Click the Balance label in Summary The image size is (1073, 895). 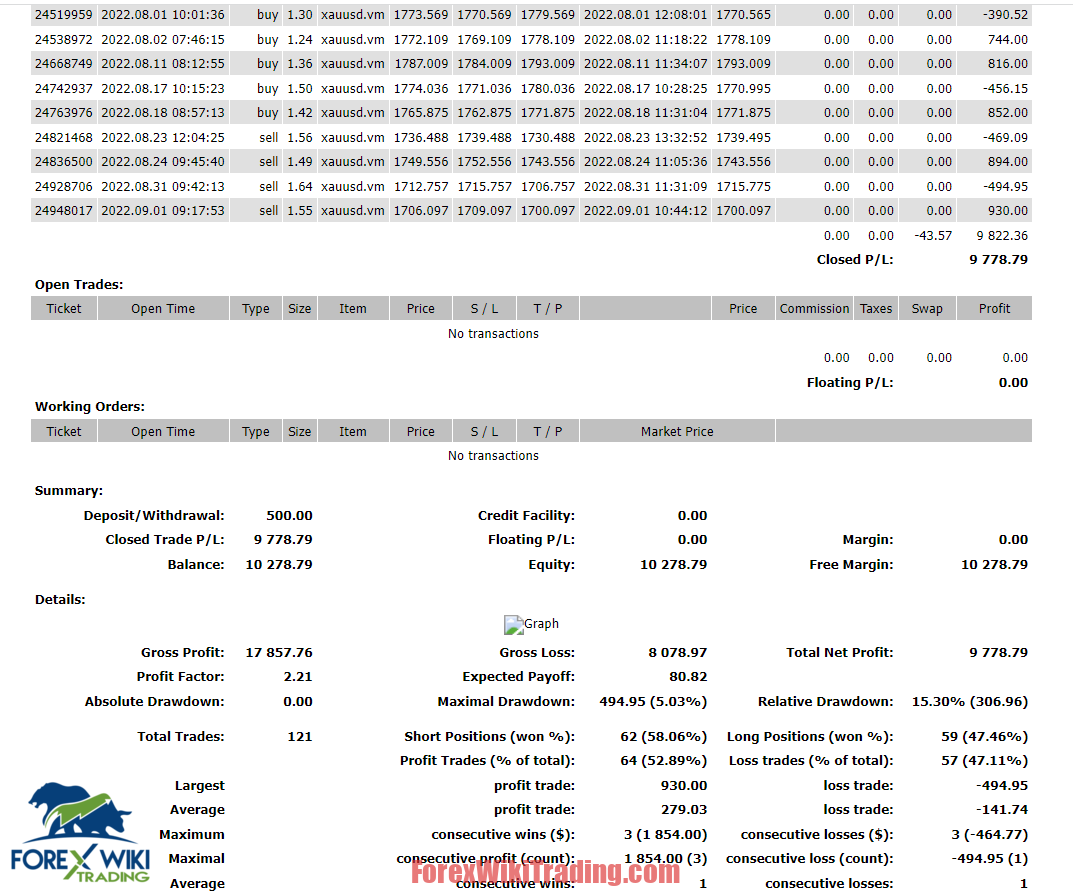click(196, 565)
